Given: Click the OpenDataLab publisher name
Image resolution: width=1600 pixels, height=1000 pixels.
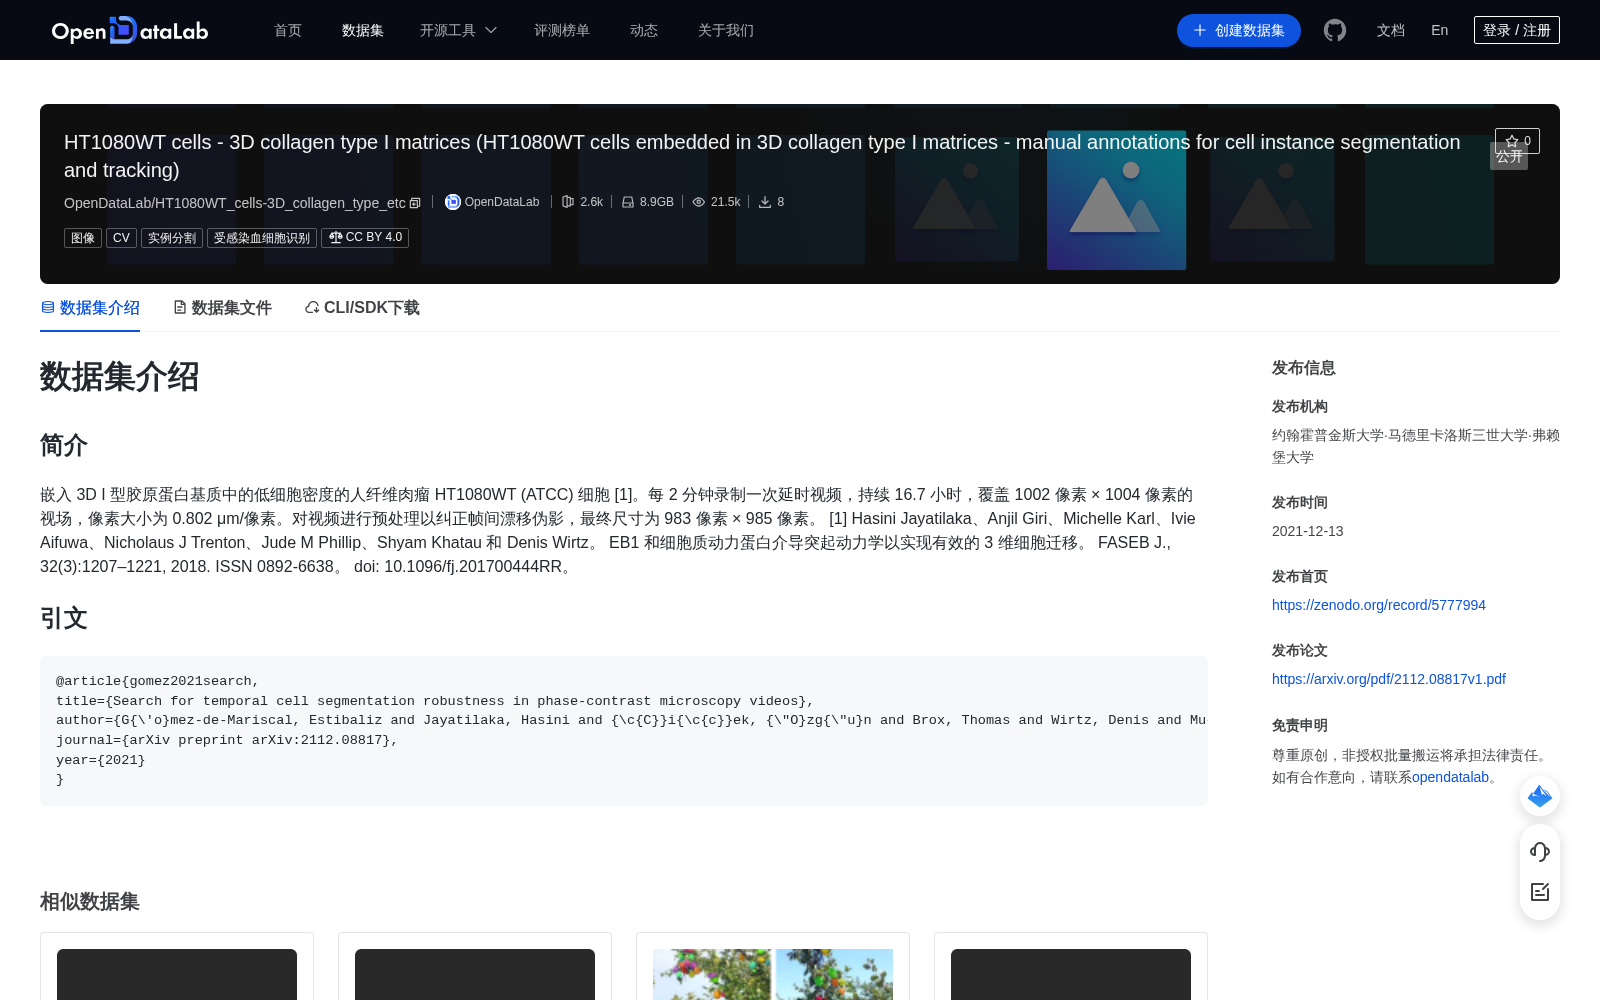Looking at the screenshot, I should (502, 202).
